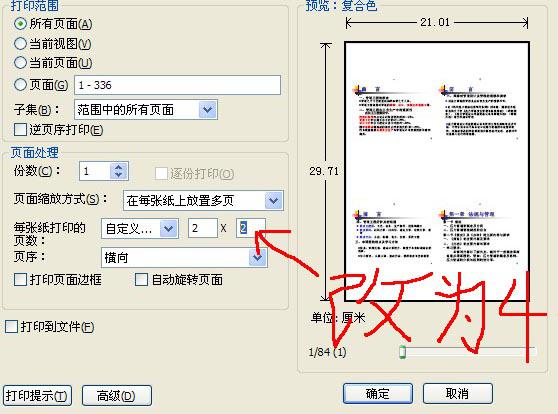Viewport: 558px width, 414px height.
Task: Increase copies with the 份数 up arrow
Action: coord(119,167)
